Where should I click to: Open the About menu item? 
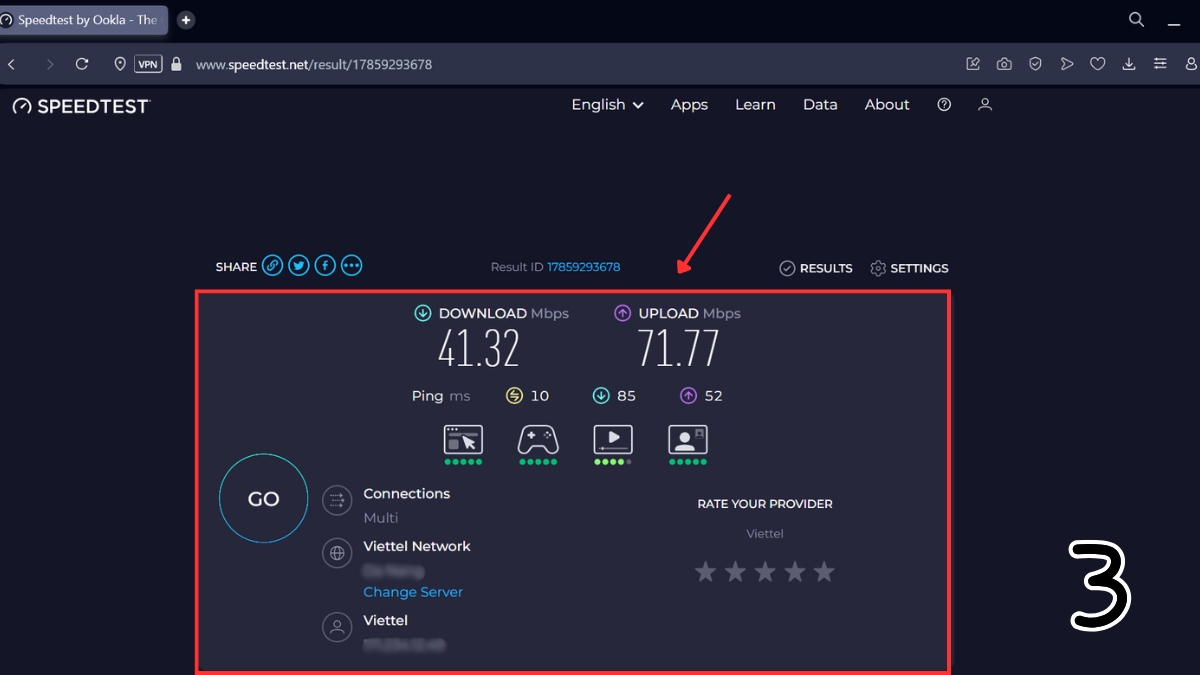[x=887, y=105]
